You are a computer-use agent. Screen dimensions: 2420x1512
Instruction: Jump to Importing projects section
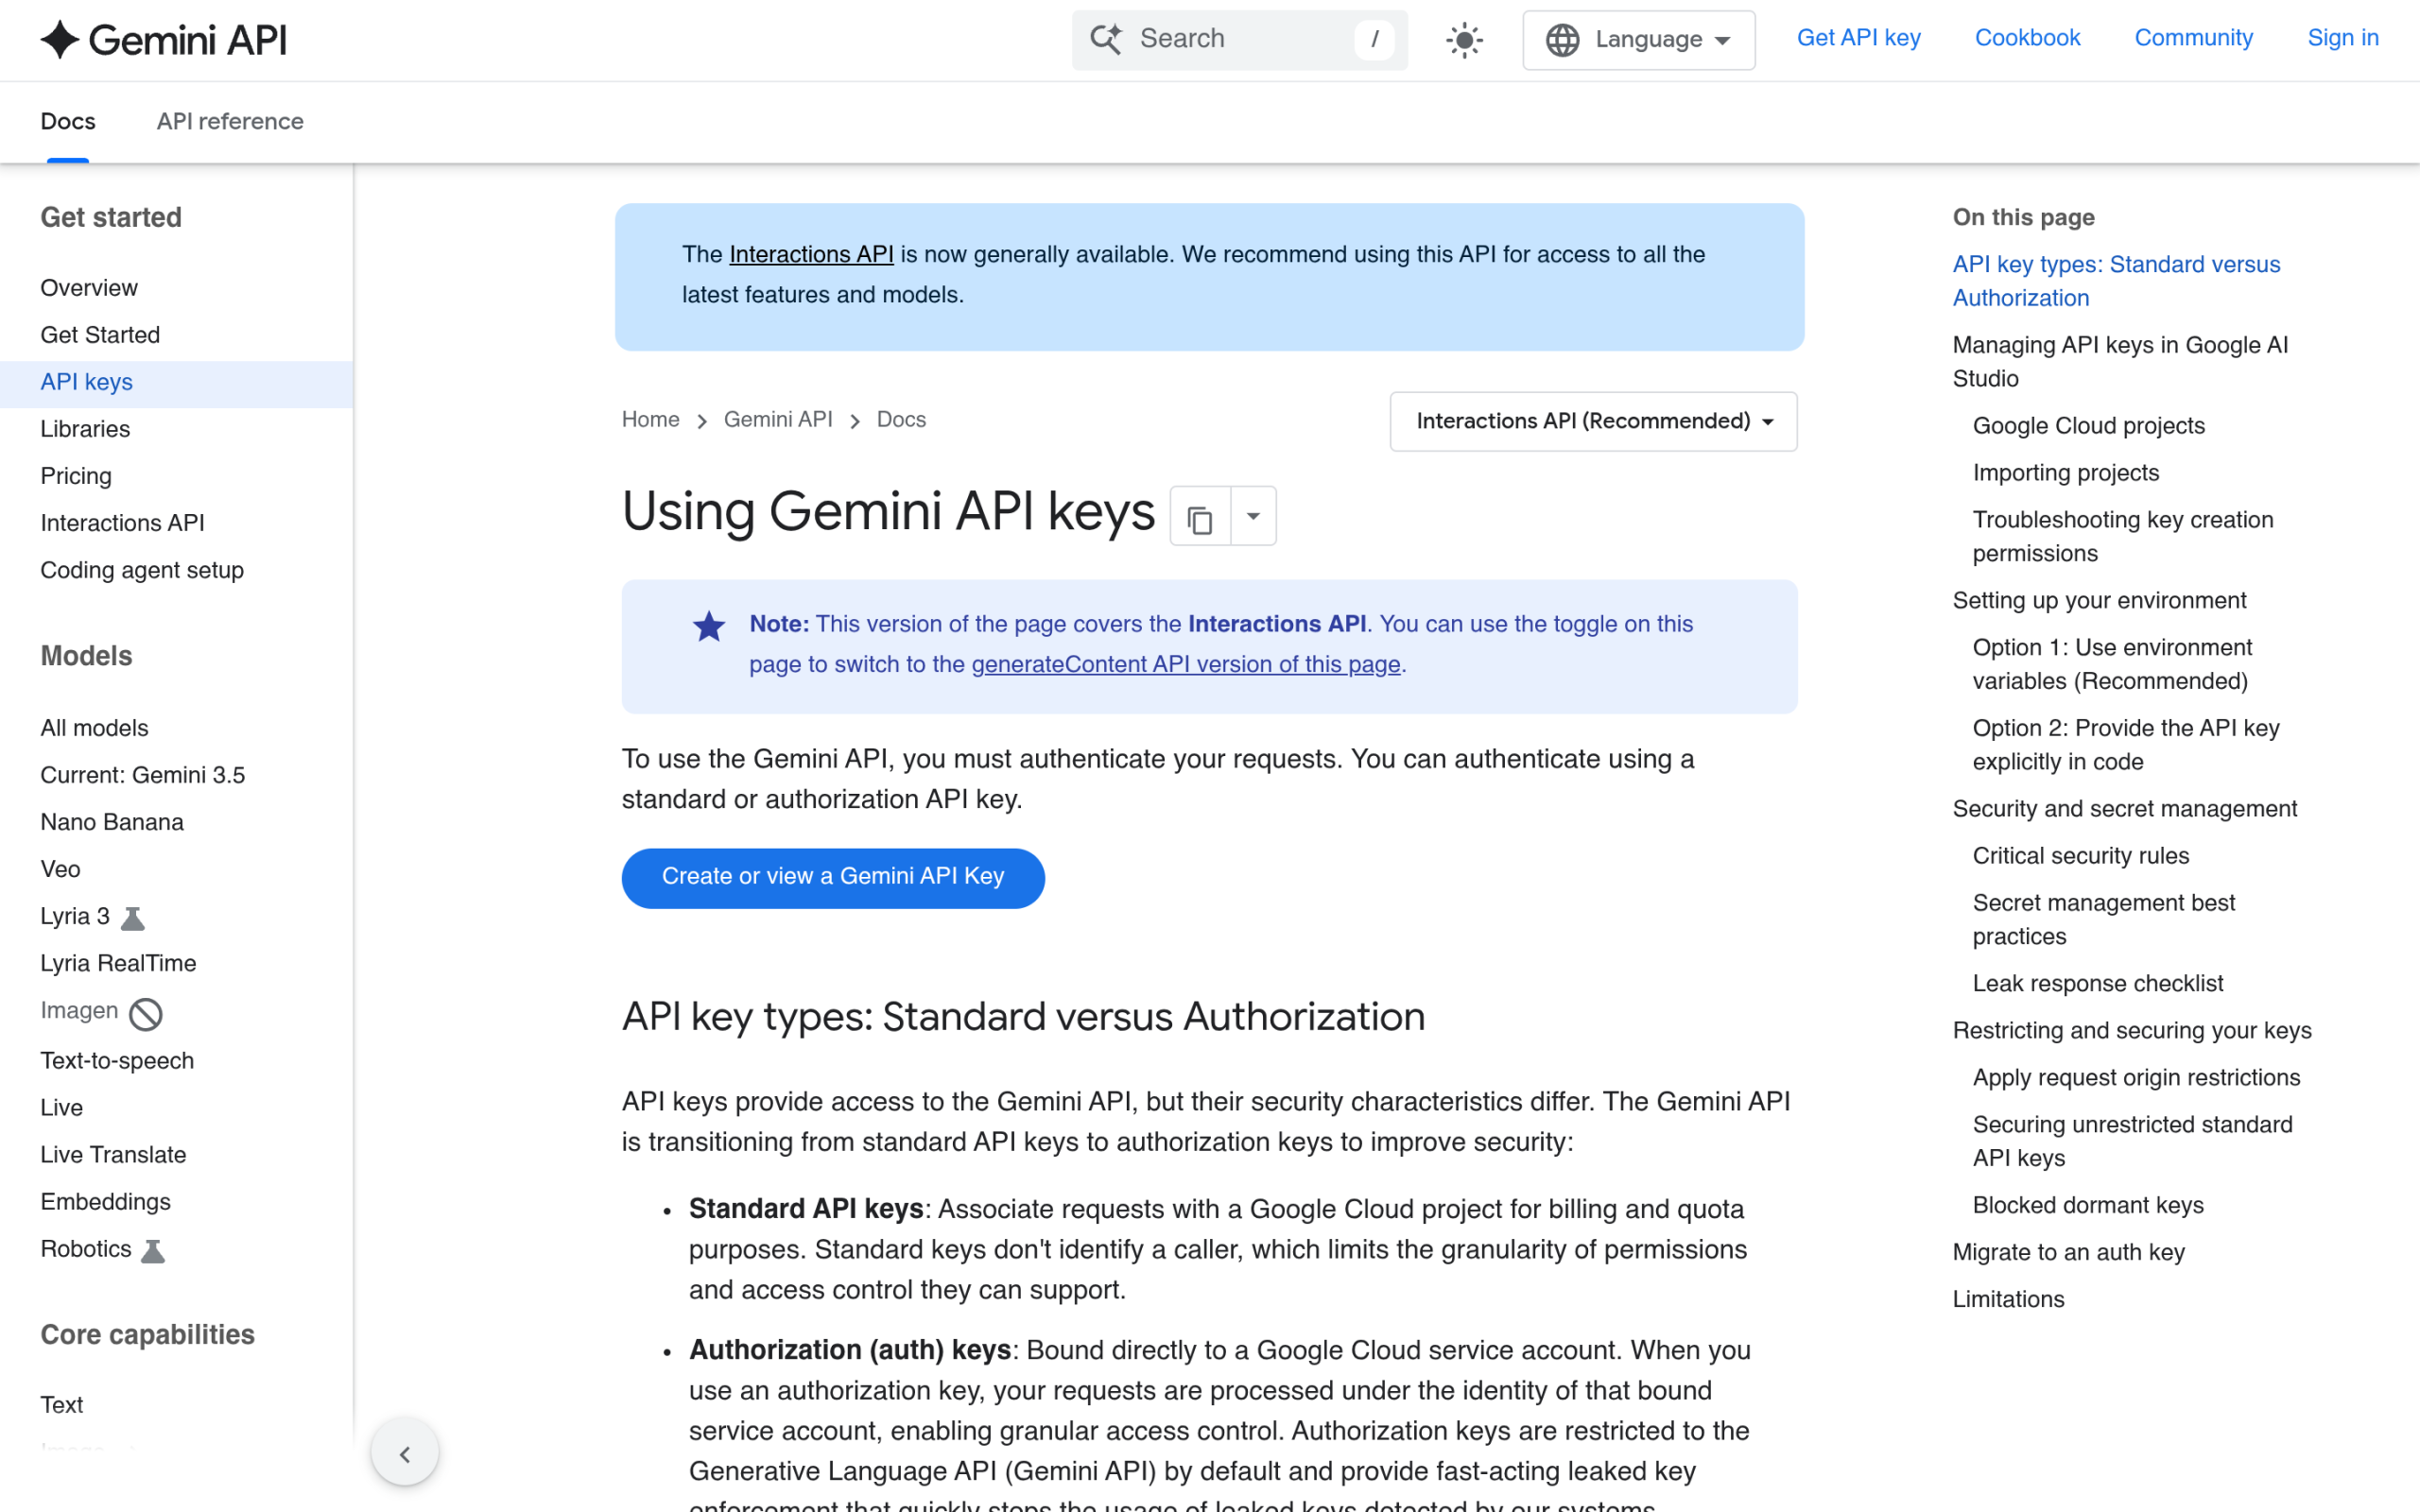click(2065, 473)
